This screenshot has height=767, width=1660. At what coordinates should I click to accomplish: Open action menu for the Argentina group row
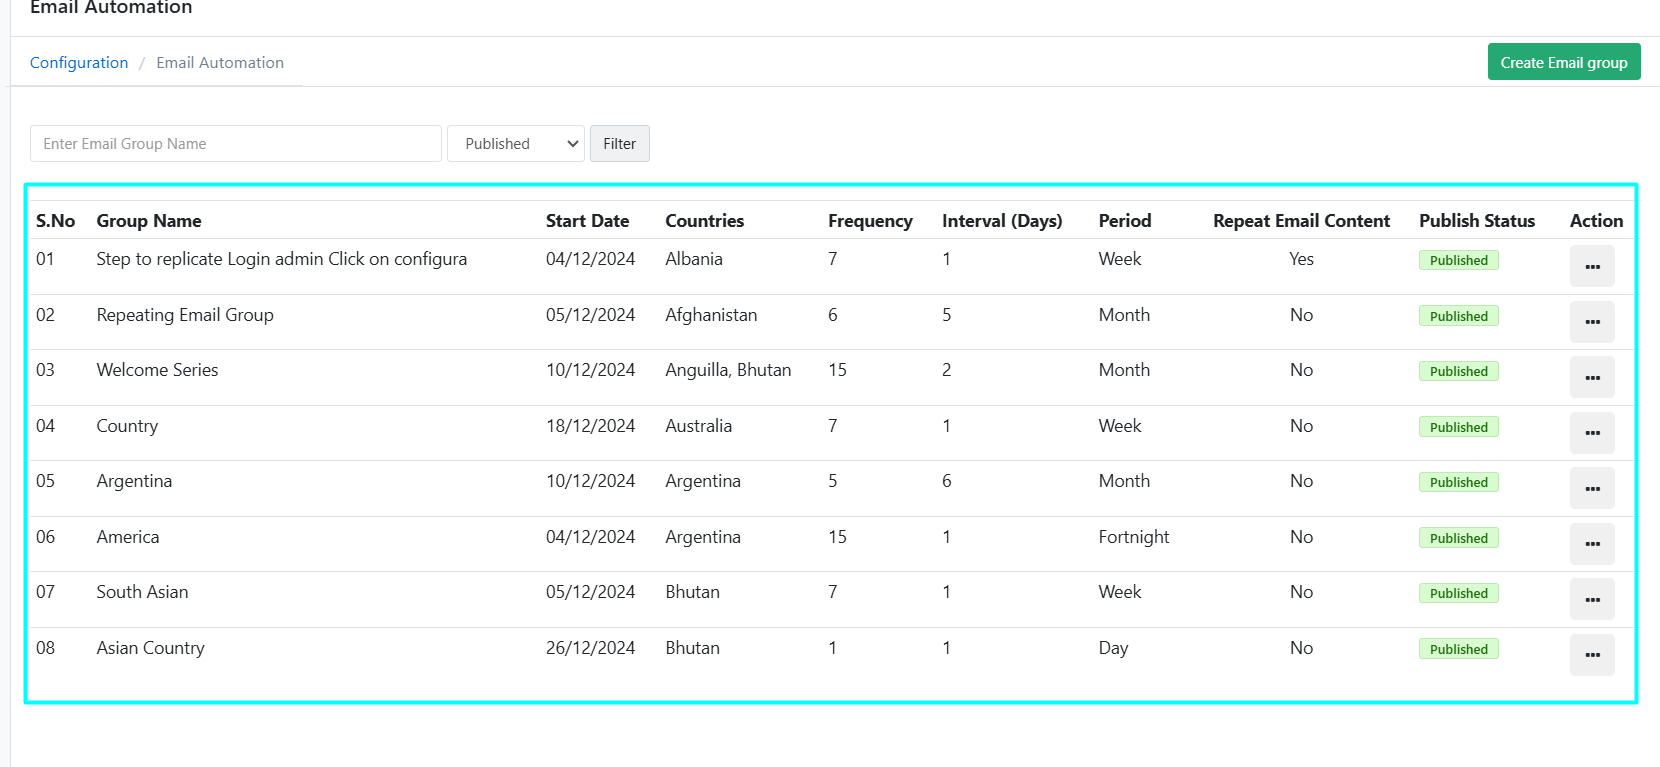(x=1591, y=488)
